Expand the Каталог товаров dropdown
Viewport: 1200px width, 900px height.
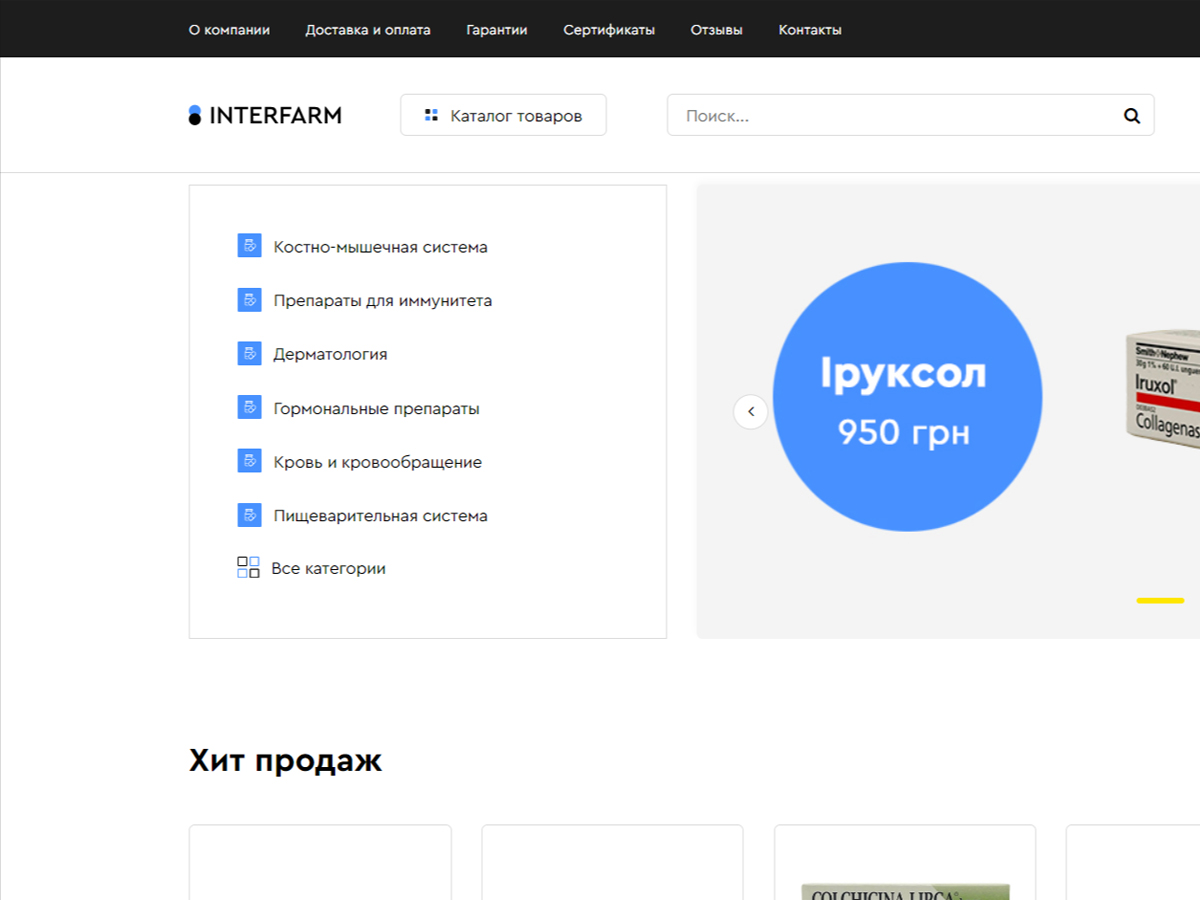[x=503, y=114]
